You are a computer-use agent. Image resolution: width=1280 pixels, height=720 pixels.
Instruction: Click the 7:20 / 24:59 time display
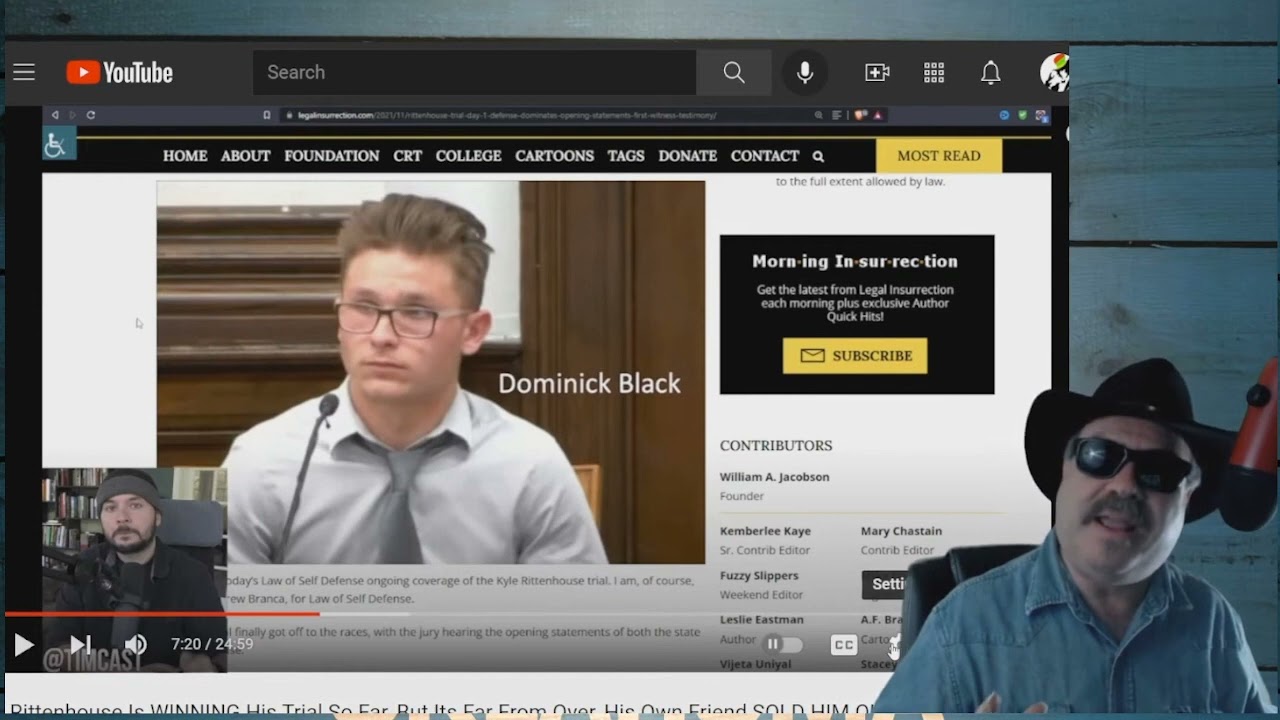[x=212, y=645]
